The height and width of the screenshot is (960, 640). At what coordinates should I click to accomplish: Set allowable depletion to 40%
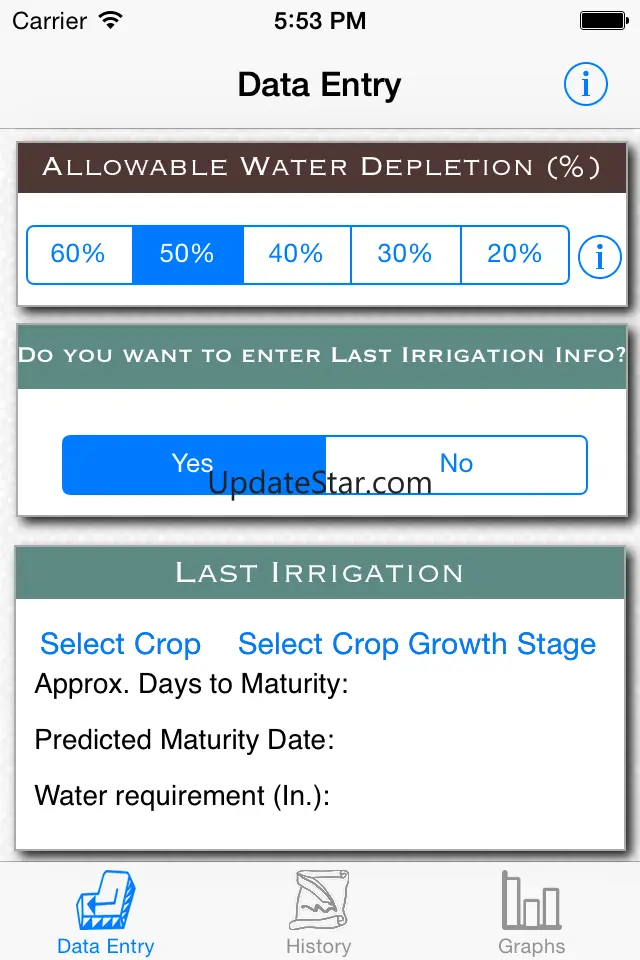(x=296, y=254)
